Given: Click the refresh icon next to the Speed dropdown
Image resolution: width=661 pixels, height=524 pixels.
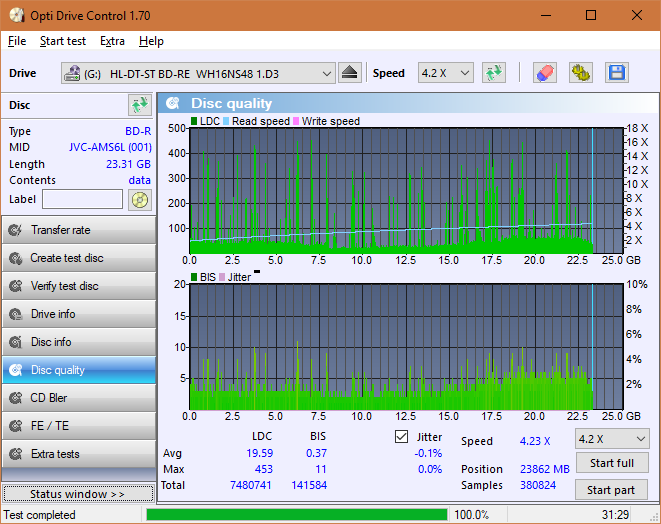Looking at the screenshot, I should [494, 73].
